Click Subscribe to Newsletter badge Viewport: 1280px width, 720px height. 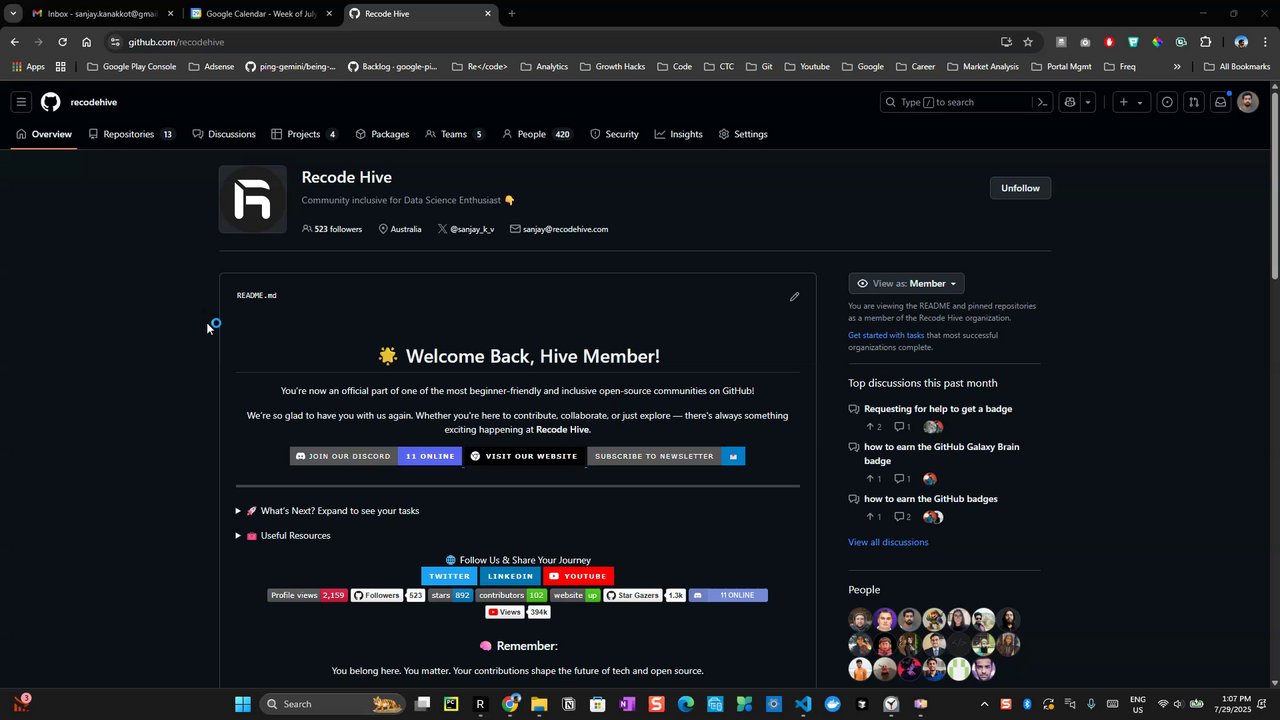pyautogui.click(x=666, y=456)
